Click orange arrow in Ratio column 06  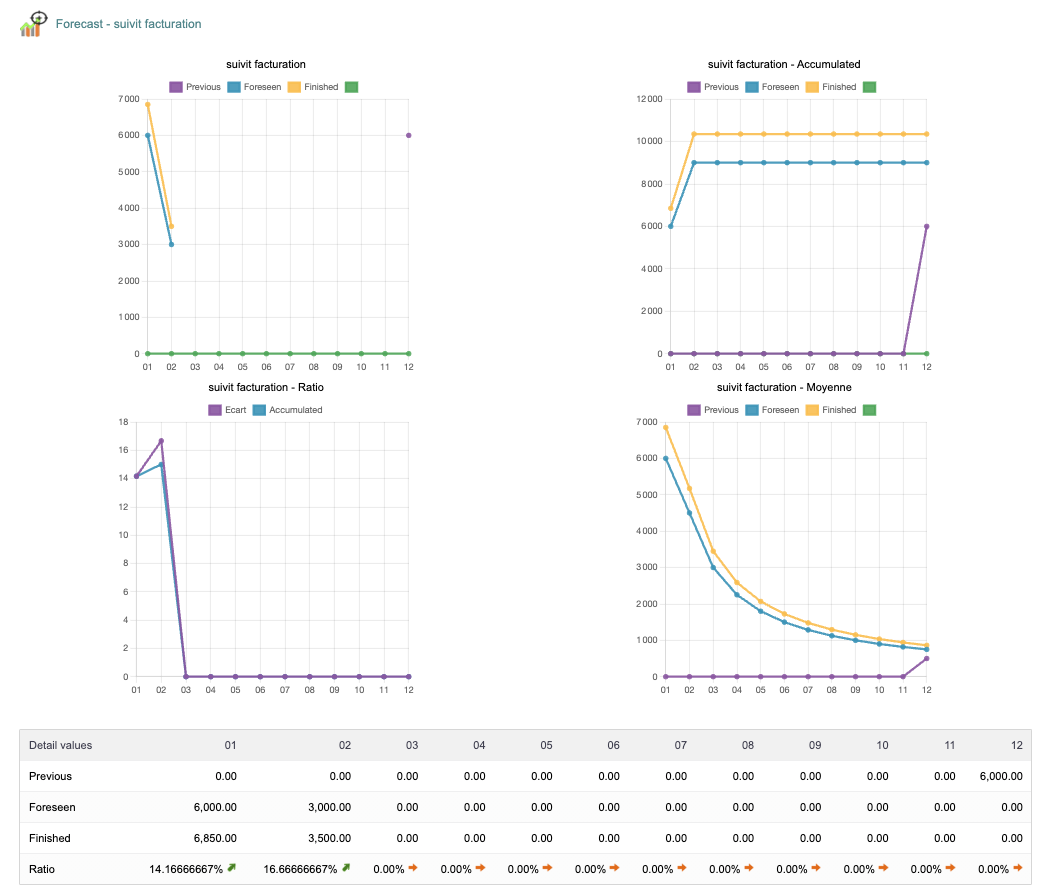pyautogui.click(x=614, y=868)
